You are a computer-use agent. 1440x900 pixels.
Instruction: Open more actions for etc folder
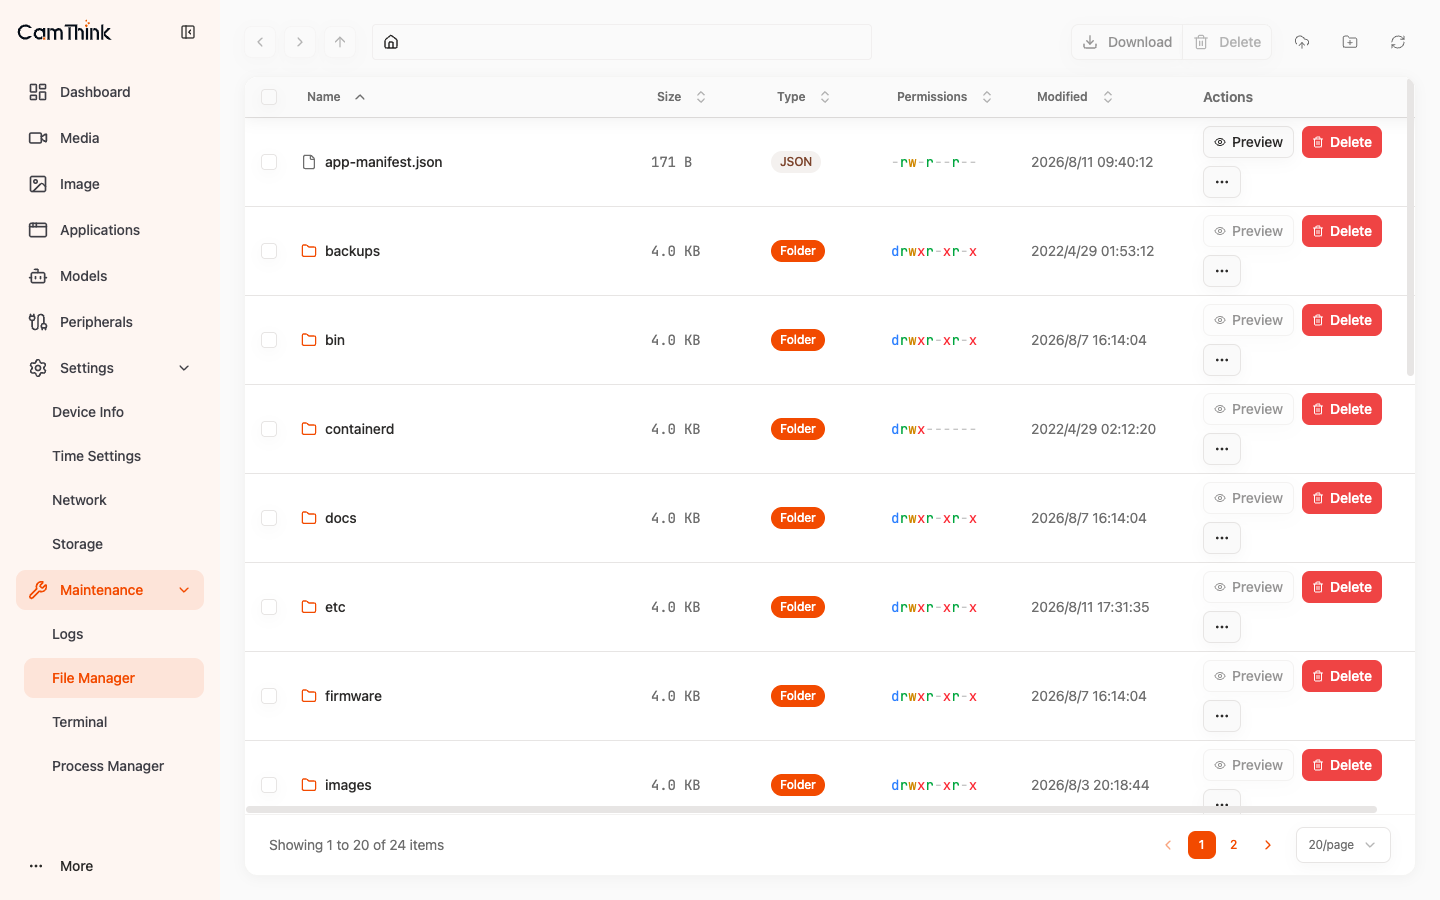pos(1222,627)
